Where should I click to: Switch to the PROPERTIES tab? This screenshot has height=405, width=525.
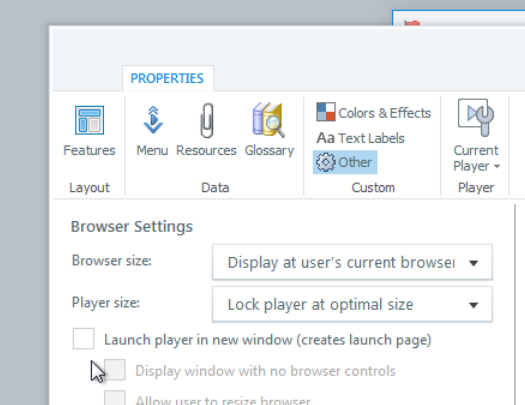167,78
